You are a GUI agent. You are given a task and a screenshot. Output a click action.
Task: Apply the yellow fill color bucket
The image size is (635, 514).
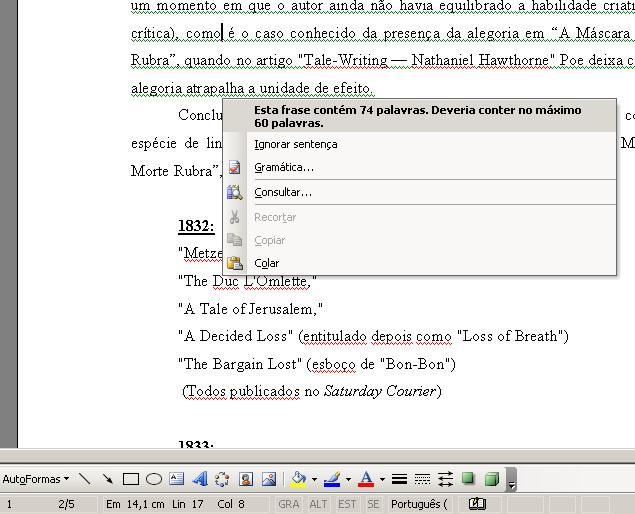click(x=298, y=479)
